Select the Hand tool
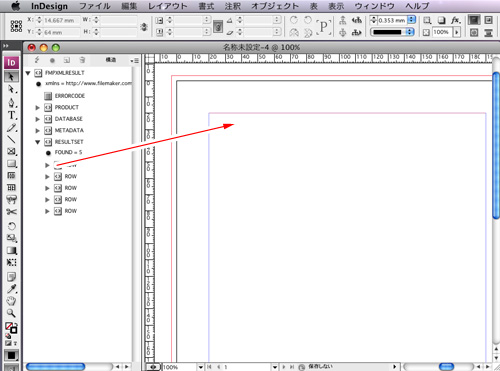The width and height of the screenshot is (500, 371). coord(11,301)
